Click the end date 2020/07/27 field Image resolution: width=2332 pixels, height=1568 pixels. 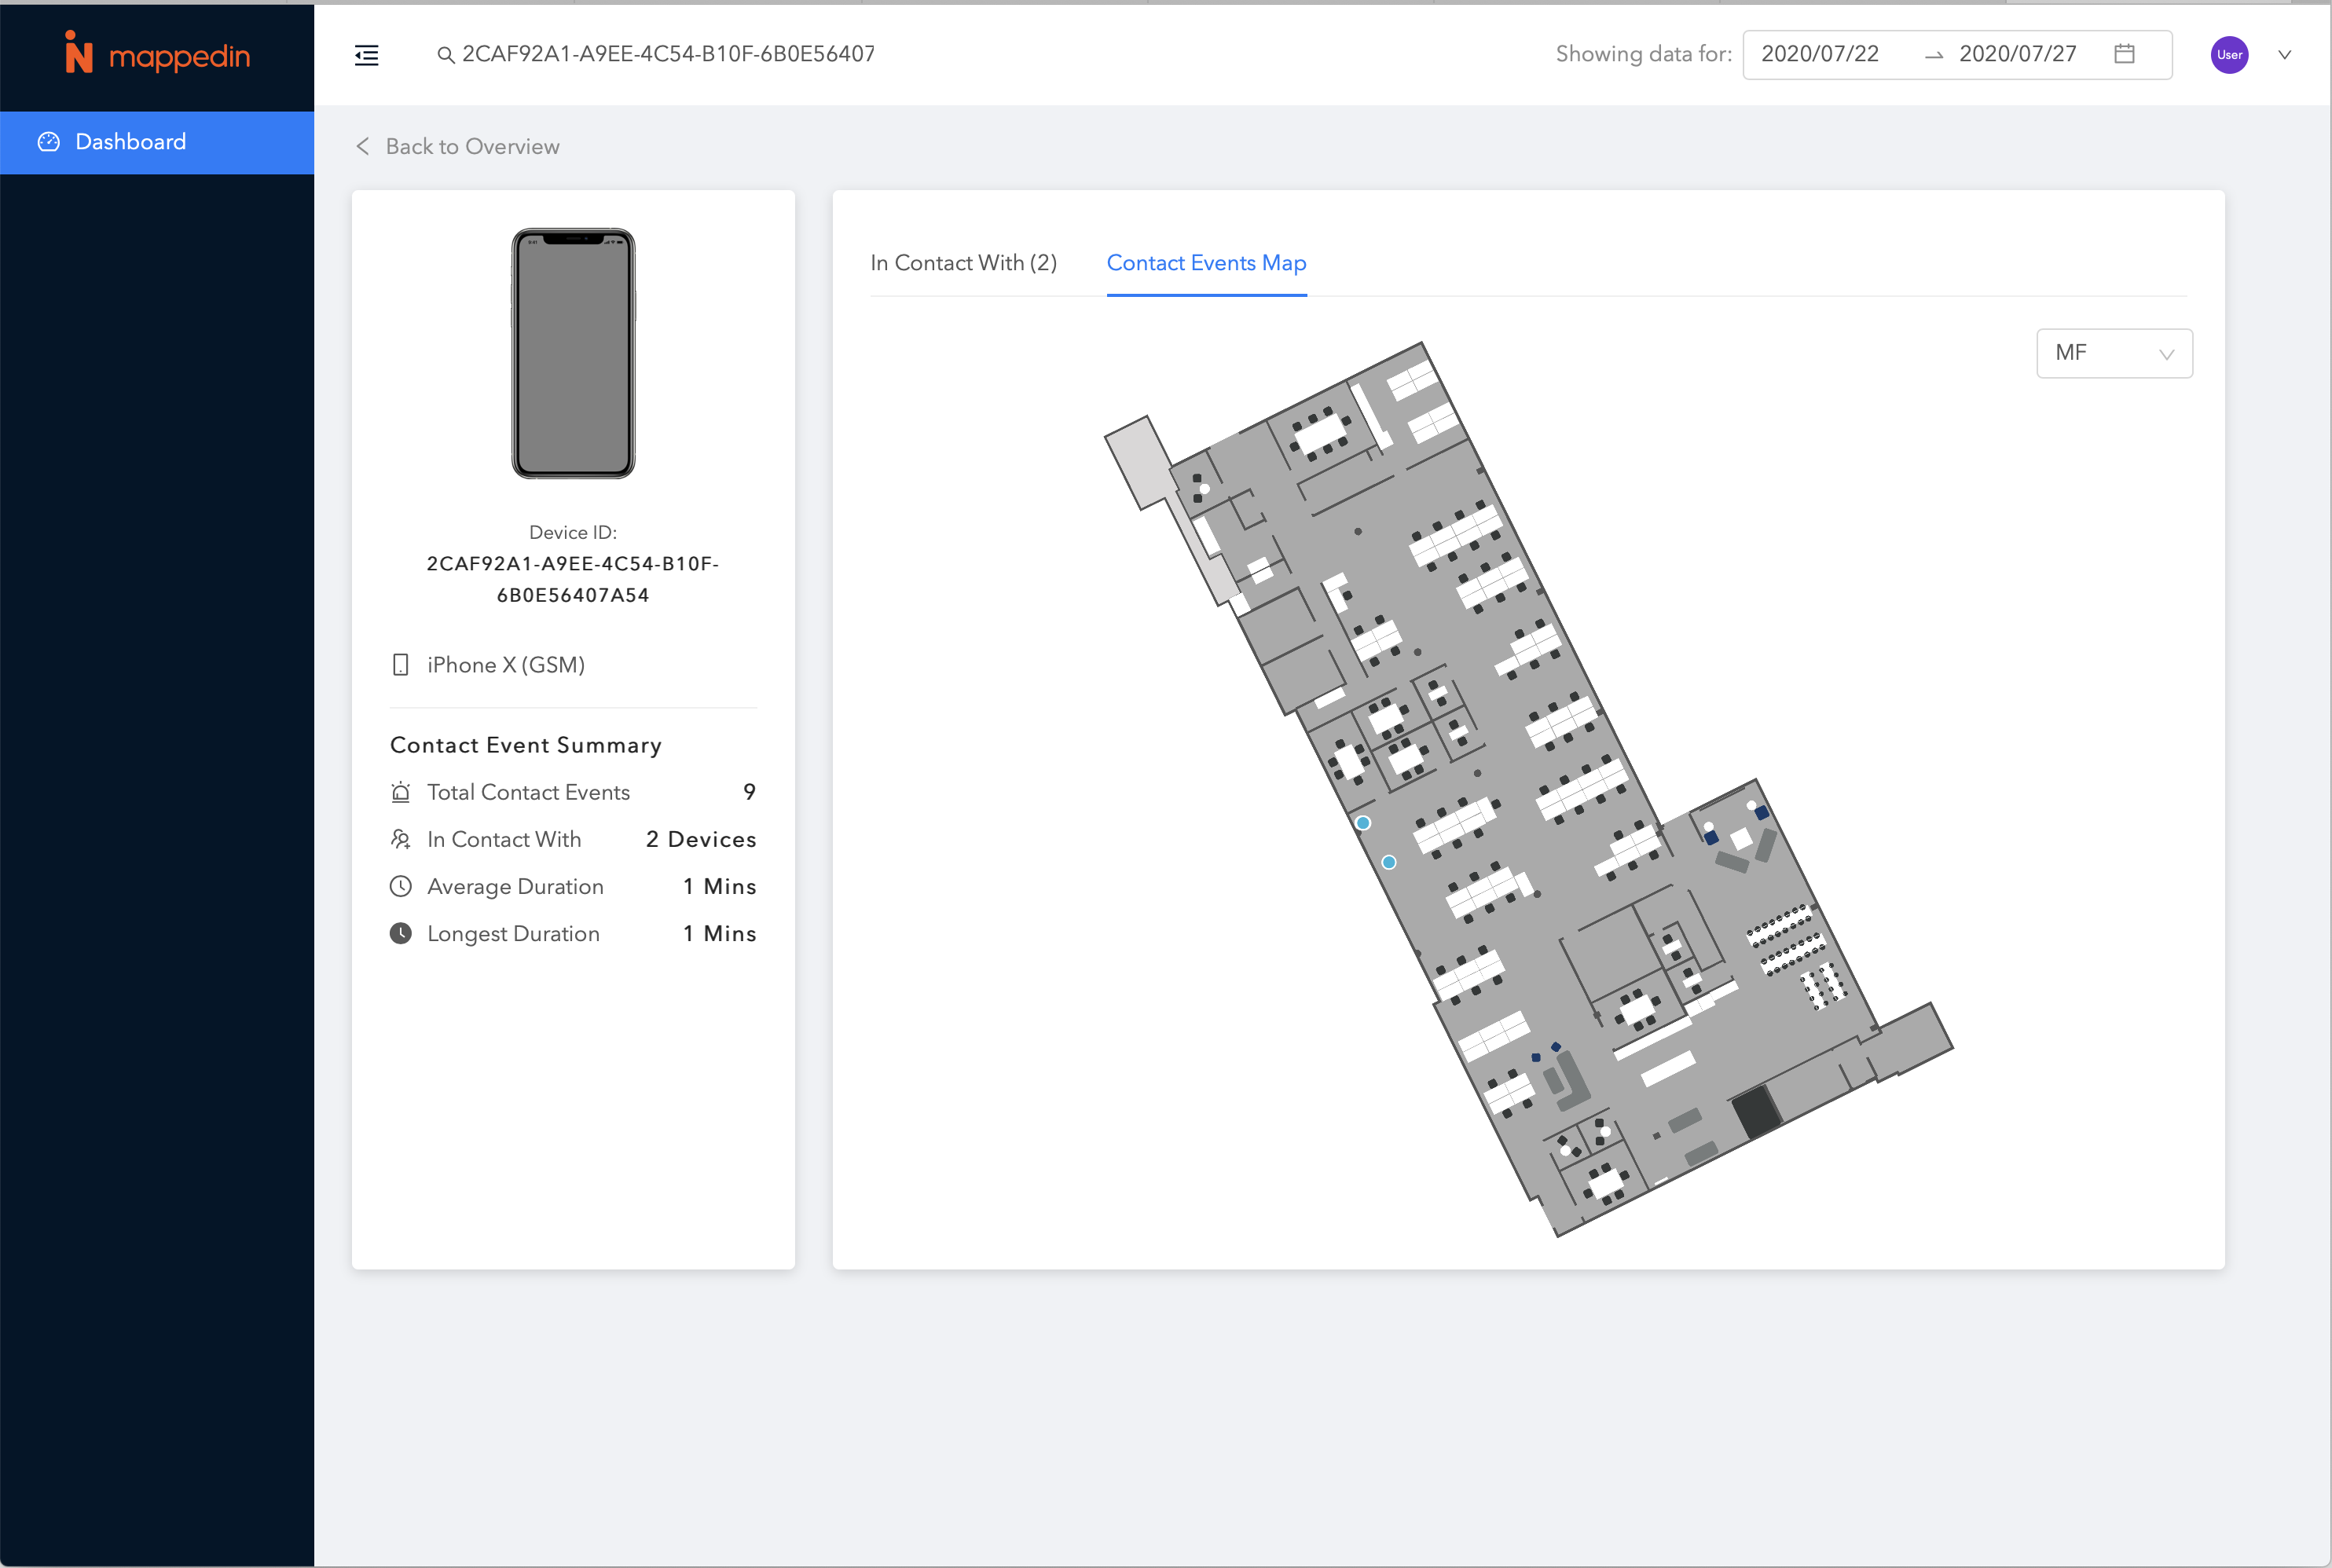2017,54
